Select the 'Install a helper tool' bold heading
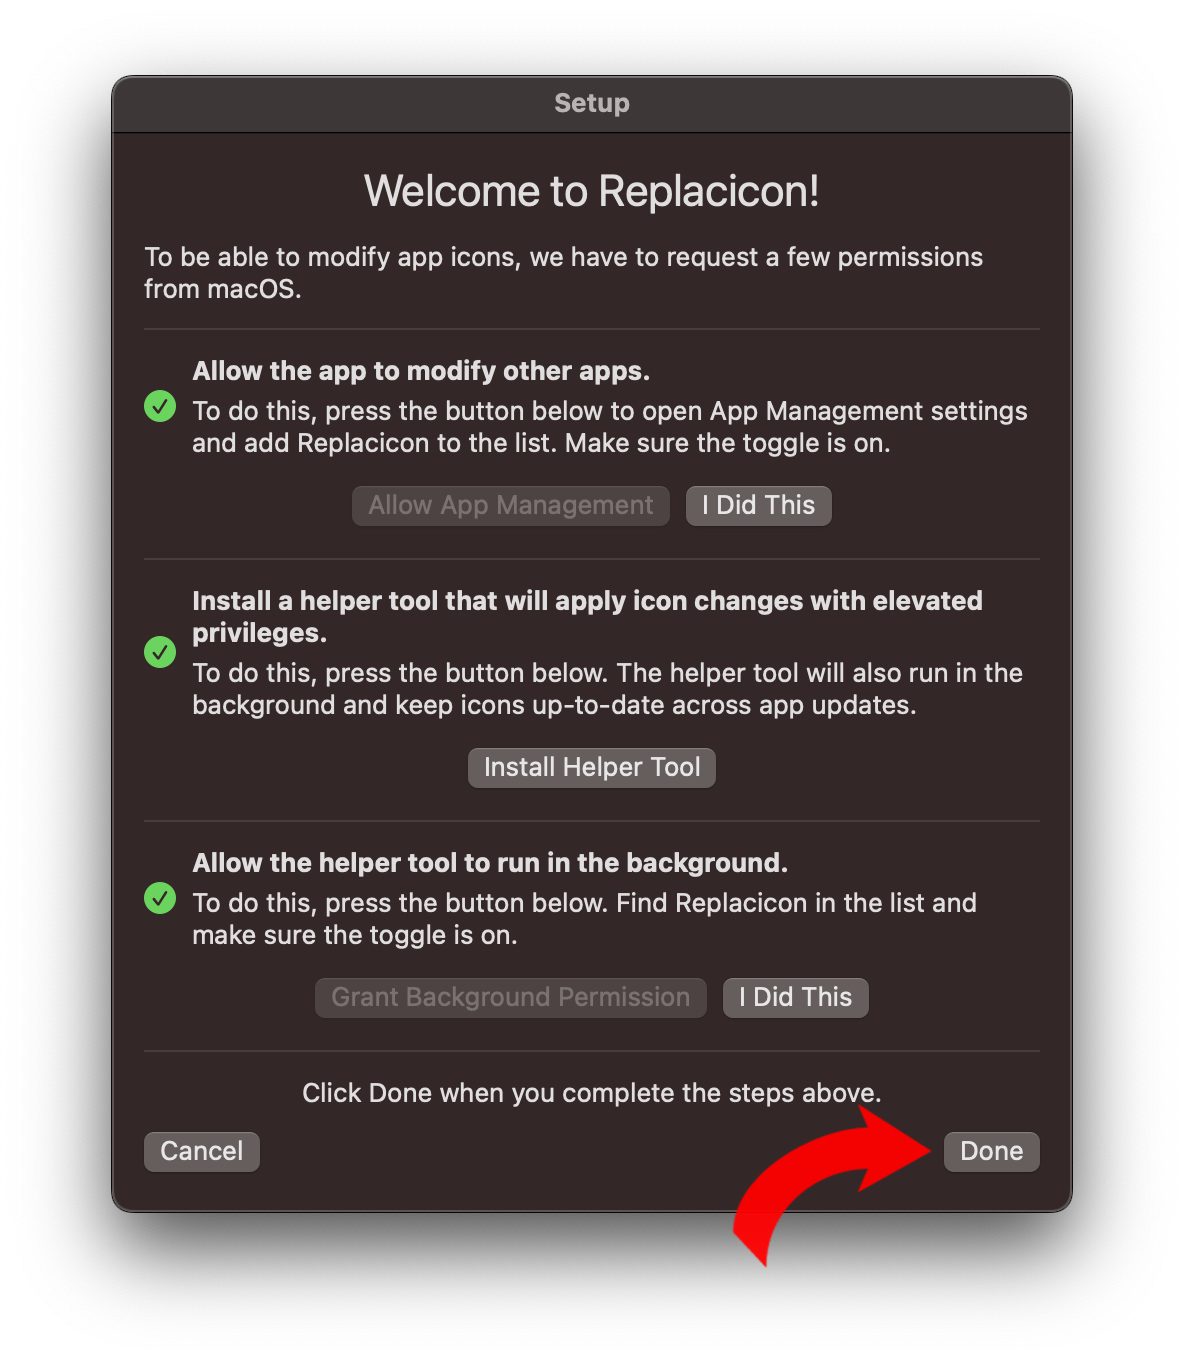The width and height of the screenshot is (1184, 1360). click(588, 616)
